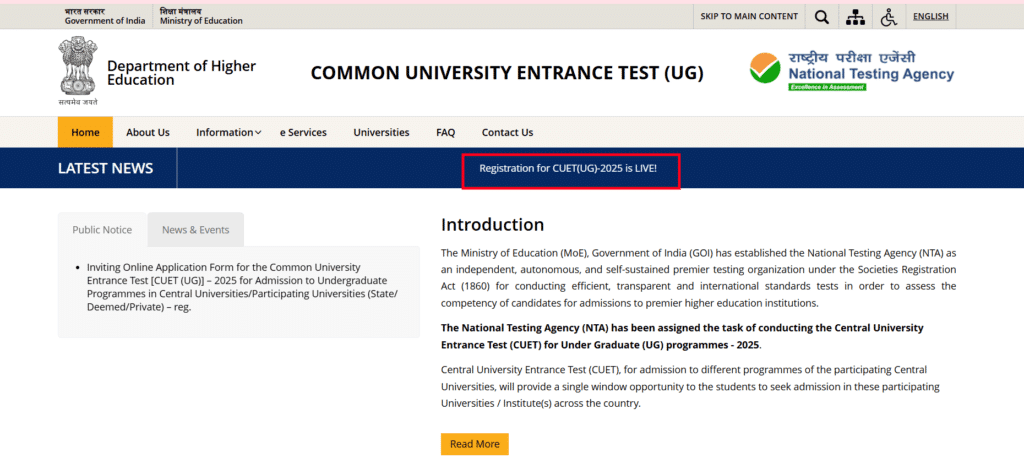Open the Registration for CUET(UG)-2025 is LIVE news

pos(568,169)
